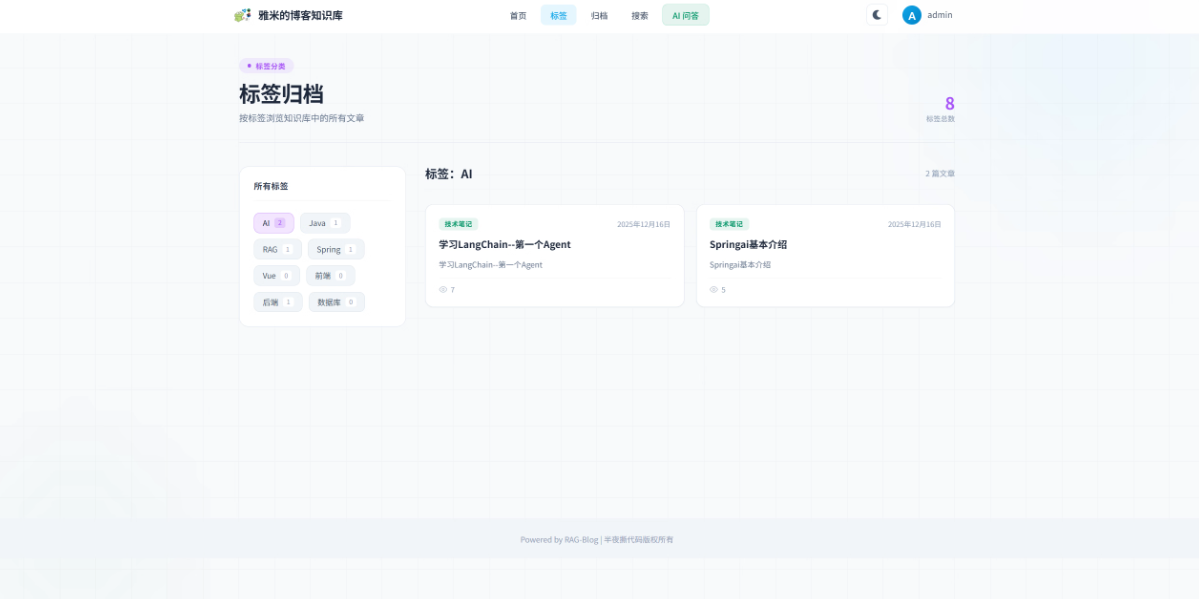Click the 雅米的博客知识库 site title

[x=301, y=15]
